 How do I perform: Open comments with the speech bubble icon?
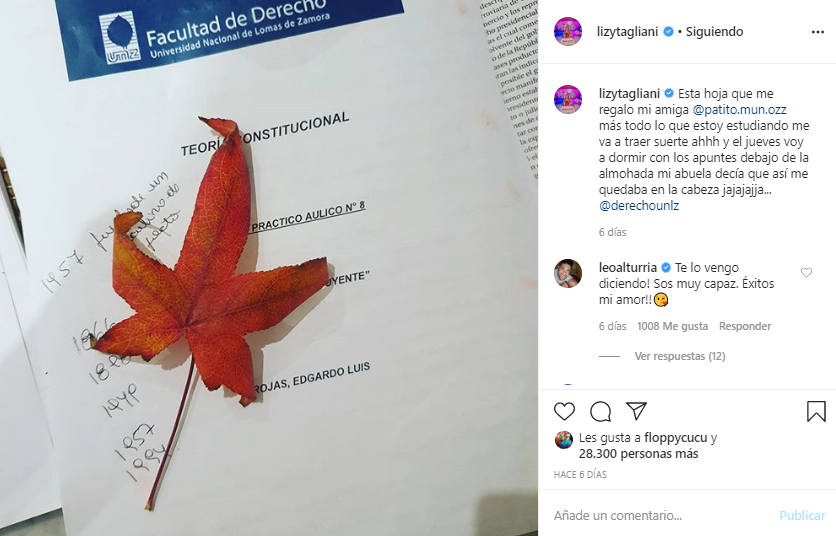[x=600, y=411]
